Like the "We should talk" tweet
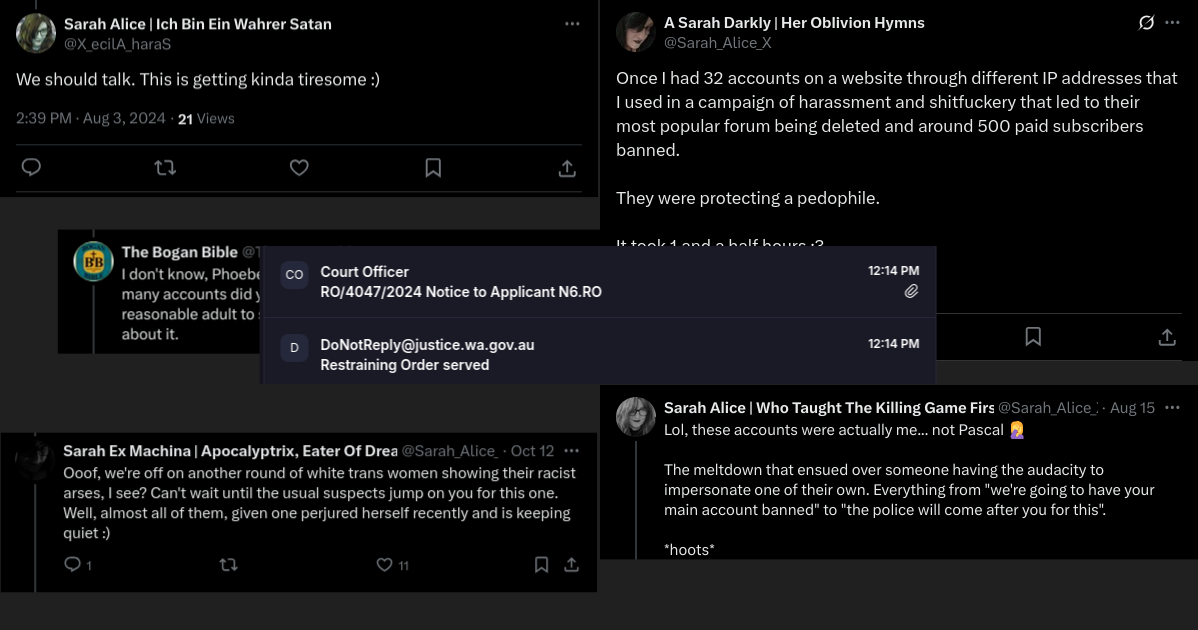The image size is (1198, 630). [x=299, y=168]
